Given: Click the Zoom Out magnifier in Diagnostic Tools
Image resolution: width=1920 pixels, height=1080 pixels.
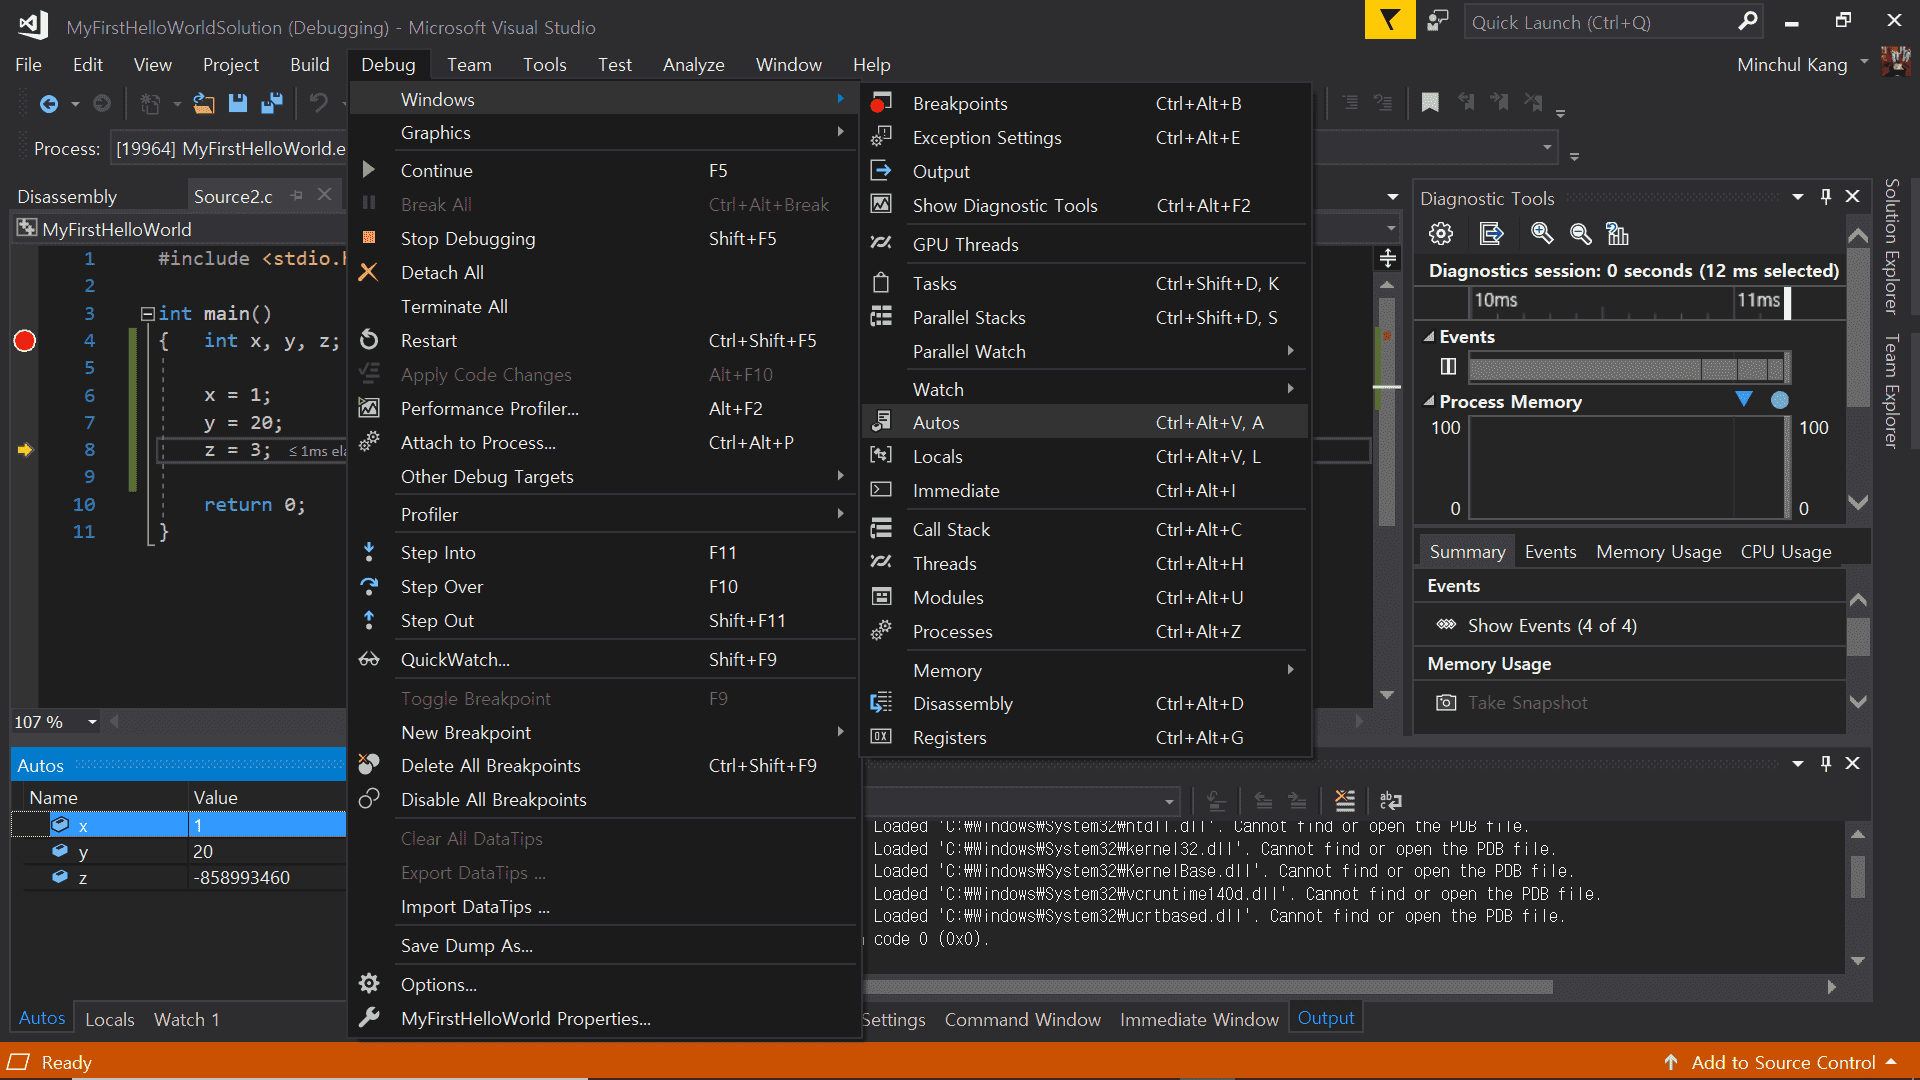Looking at the screenshot, I should 1581,234.
